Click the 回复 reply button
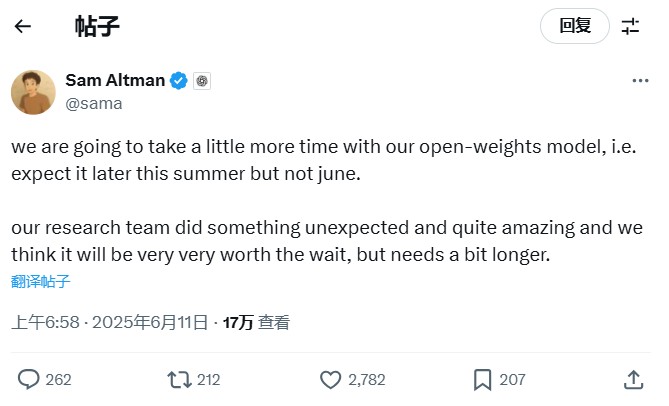Viewport: 669px width, 406px height. (574, 27)
